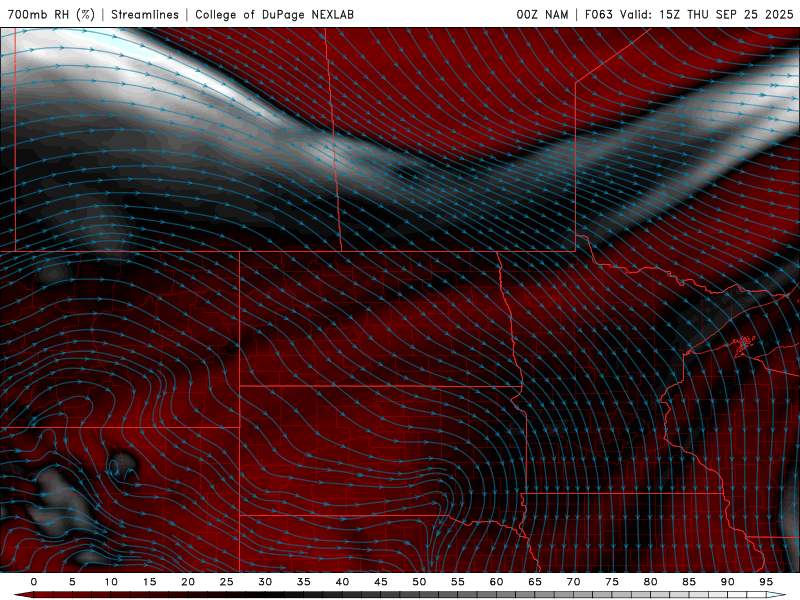Viewport: 800px width, 600px height.
Task: Click the colorbar label "80"
Action: (x=650, y=582)
